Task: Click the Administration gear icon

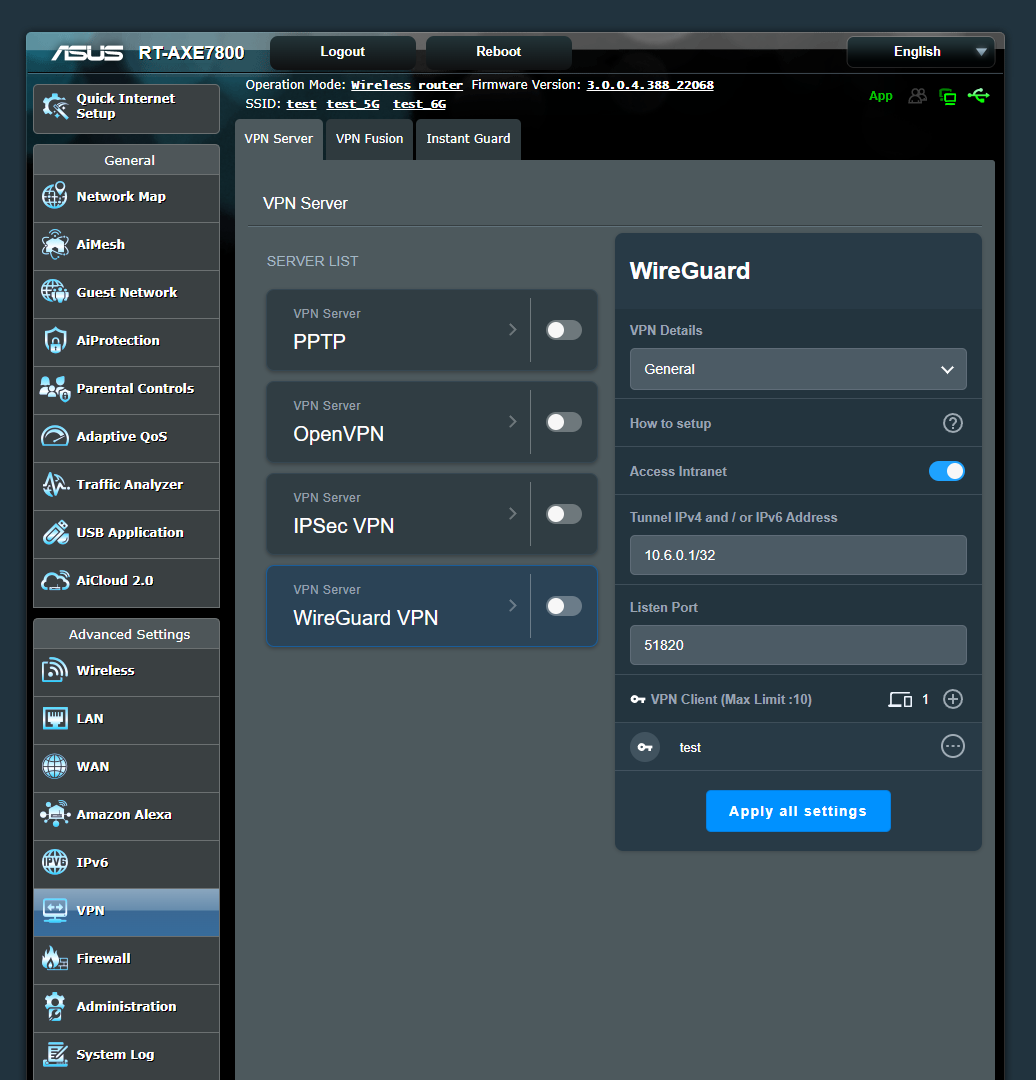Action: (55, 1006)
